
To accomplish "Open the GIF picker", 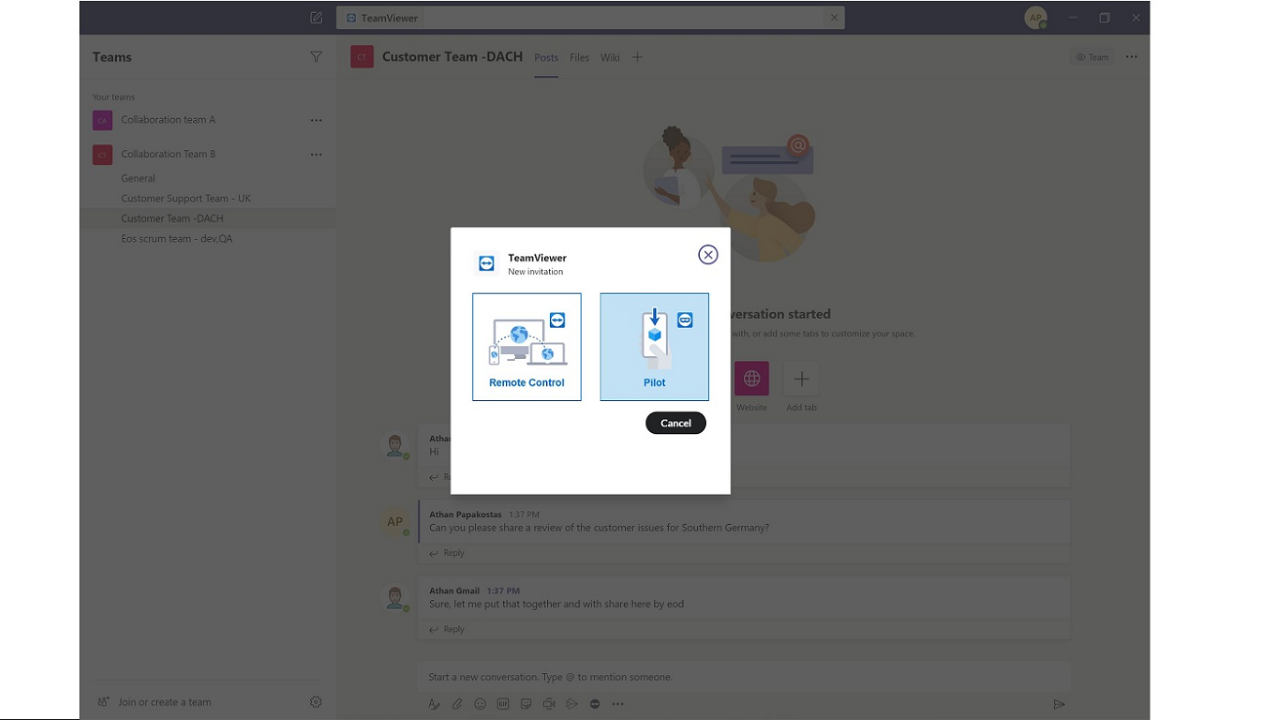I will pyautogui.click(x=503, y=704).
